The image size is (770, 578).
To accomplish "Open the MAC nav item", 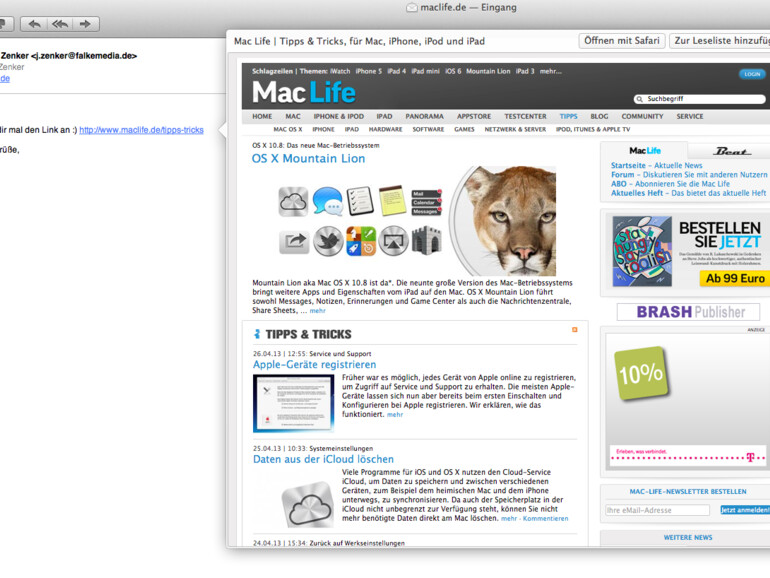I will click(293, 116).
